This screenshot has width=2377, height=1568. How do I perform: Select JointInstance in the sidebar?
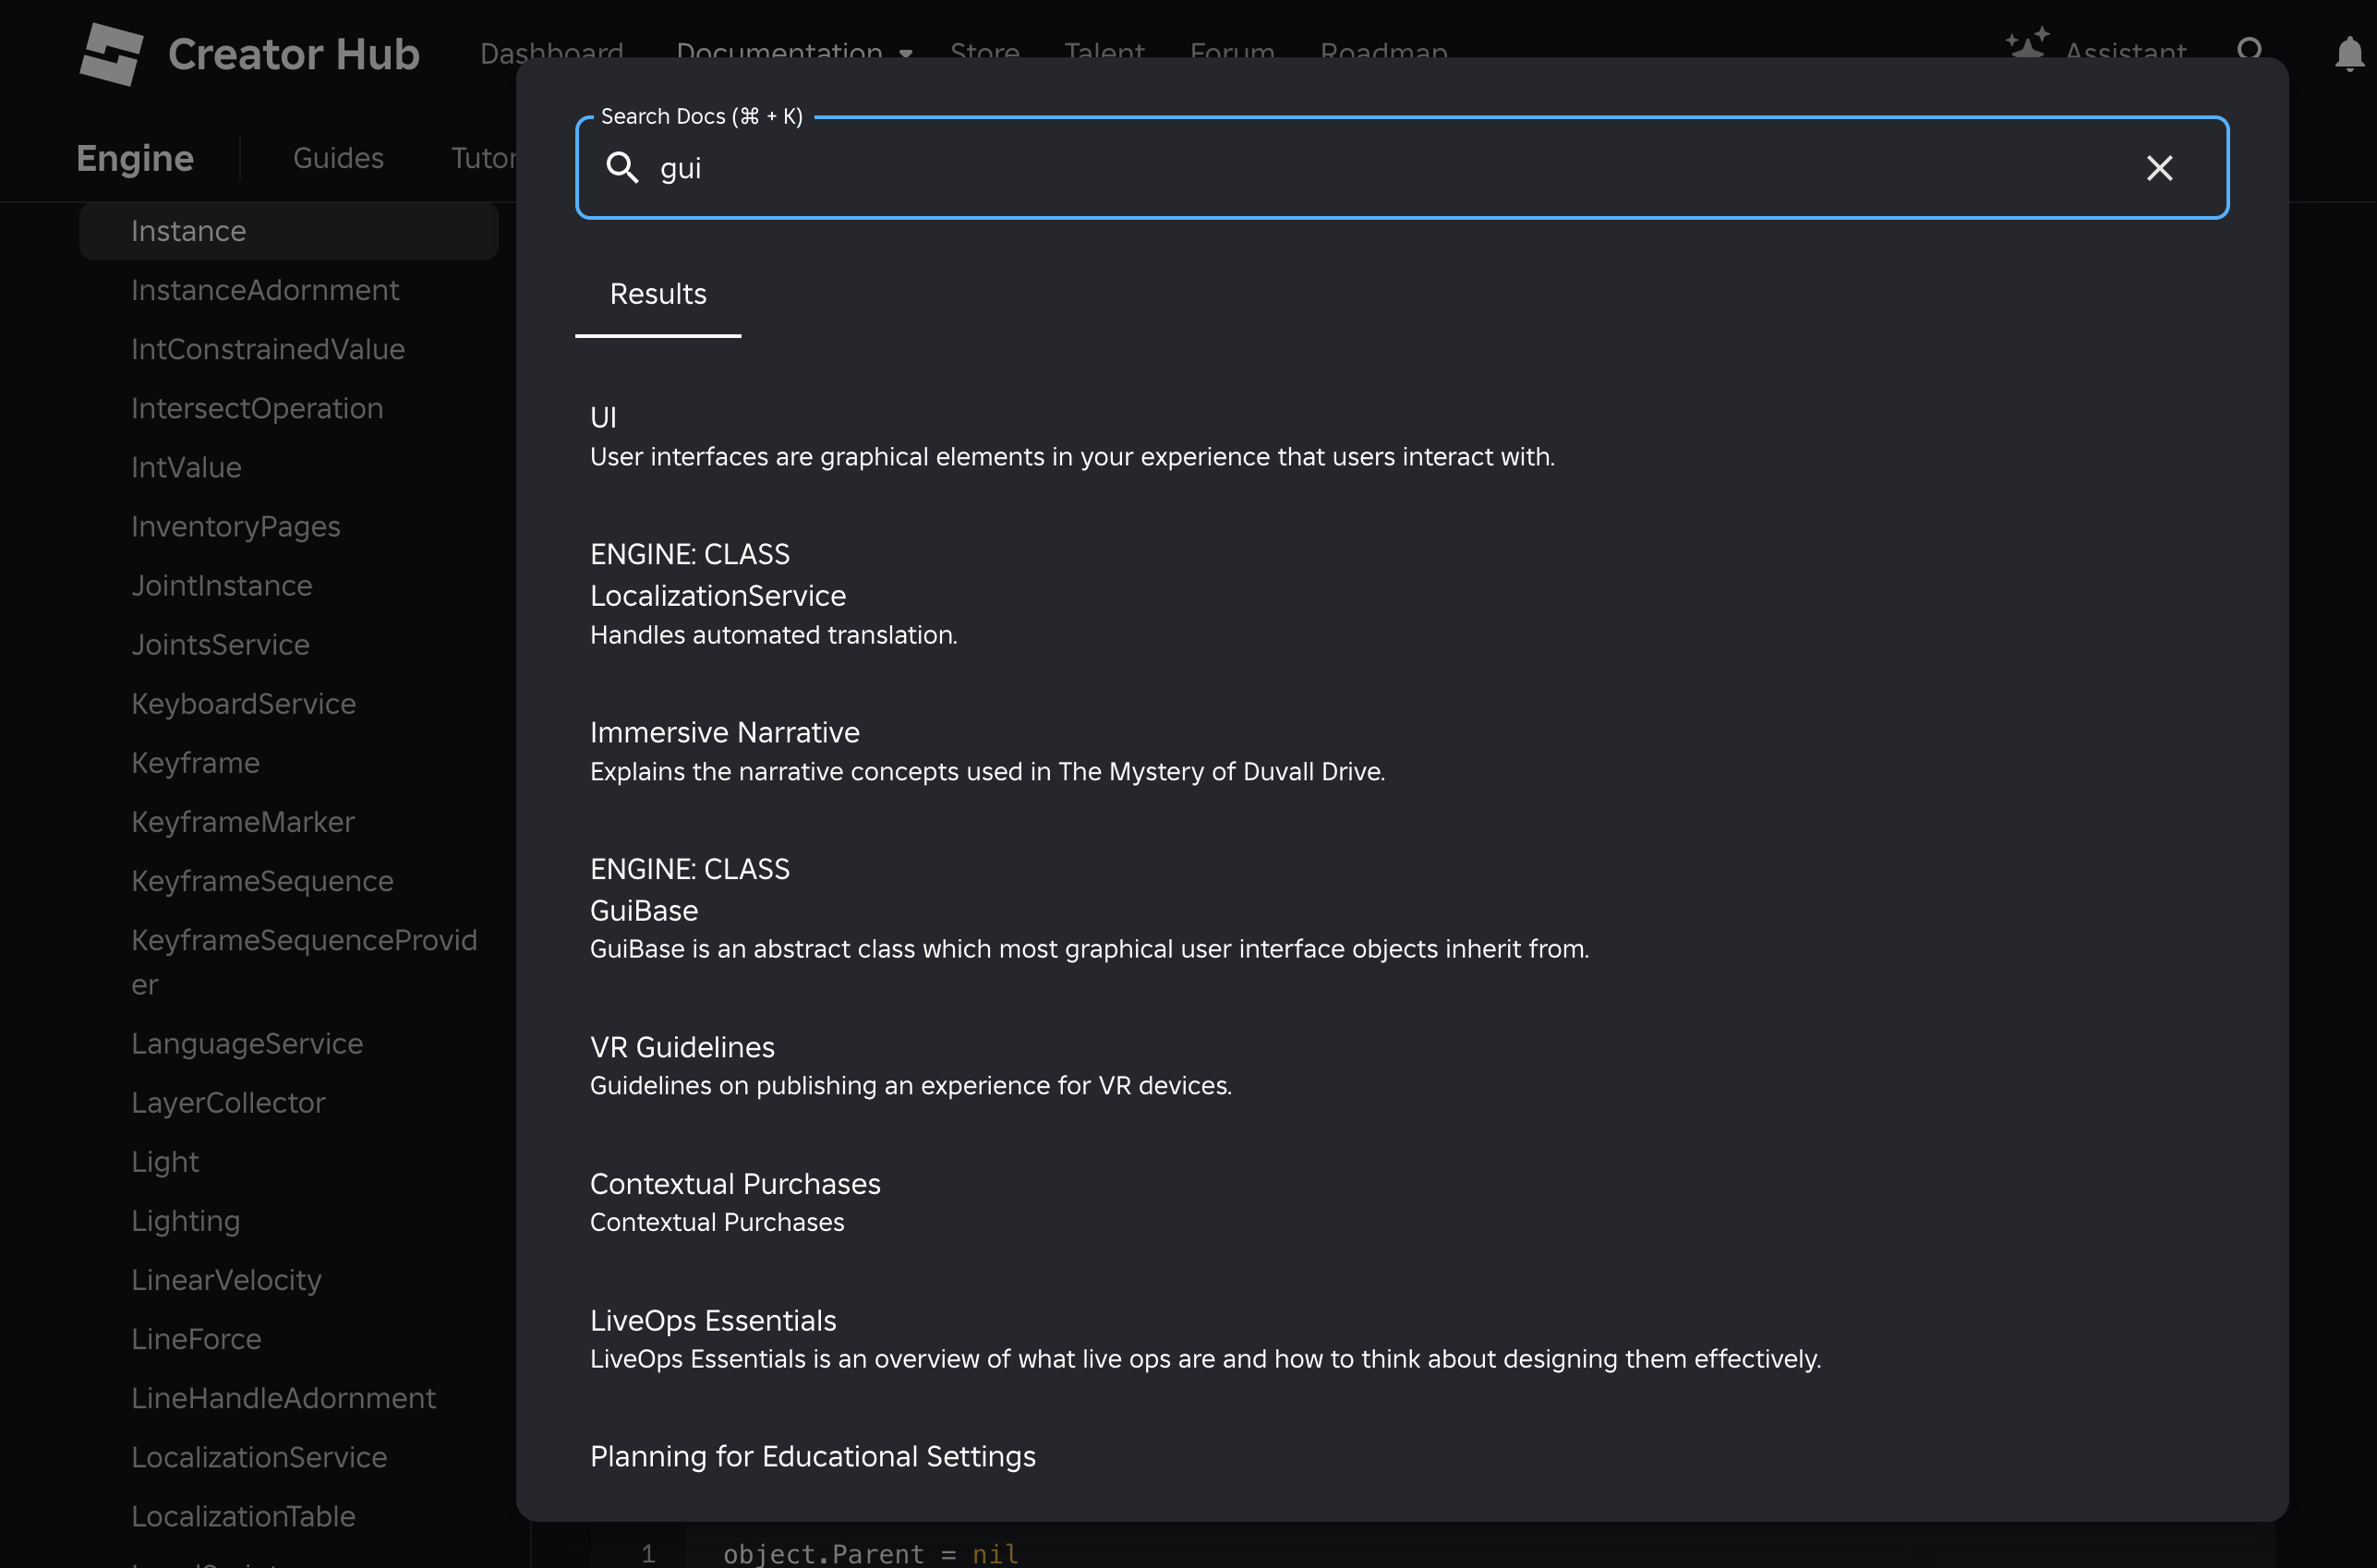click(x=222, y=586)
